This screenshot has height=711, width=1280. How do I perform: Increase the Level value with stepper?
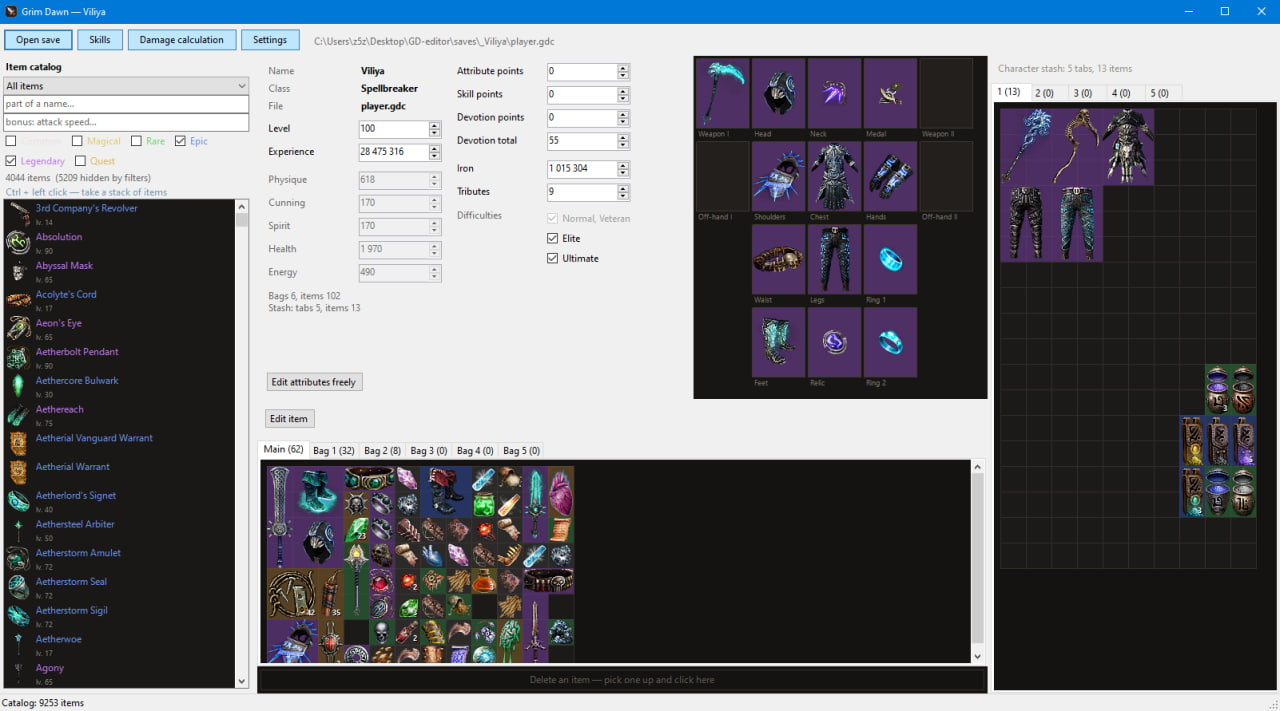[435, 125]
